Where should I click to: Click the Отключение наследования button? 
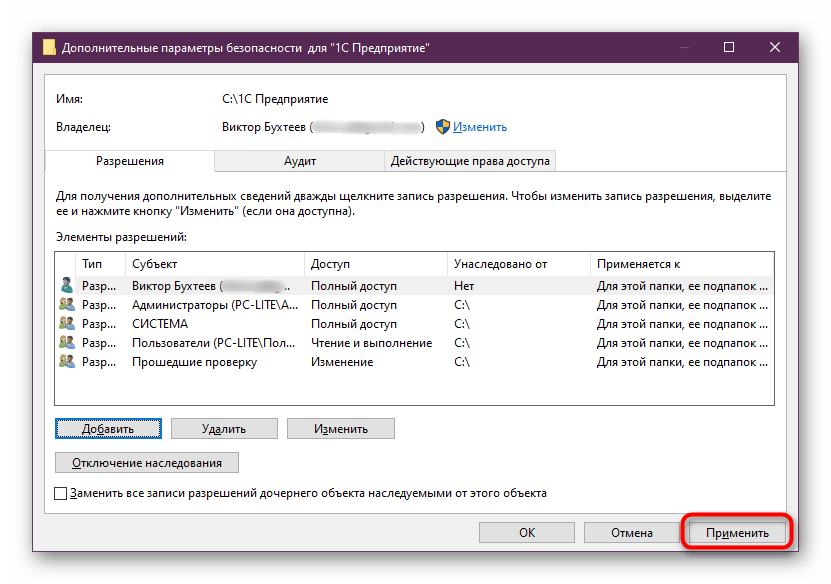147,463
